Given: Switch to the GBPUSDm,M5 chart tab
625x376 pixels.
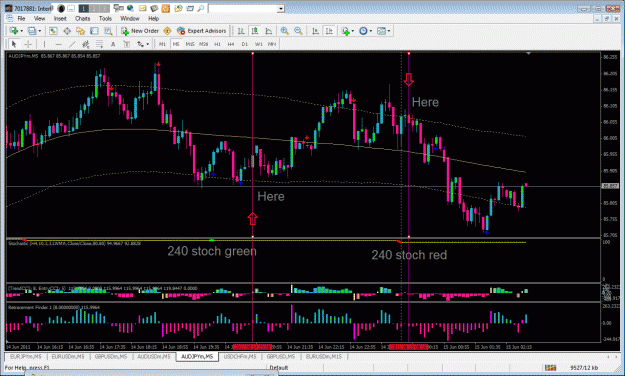Looking at the screenshot, I should 111,356.
